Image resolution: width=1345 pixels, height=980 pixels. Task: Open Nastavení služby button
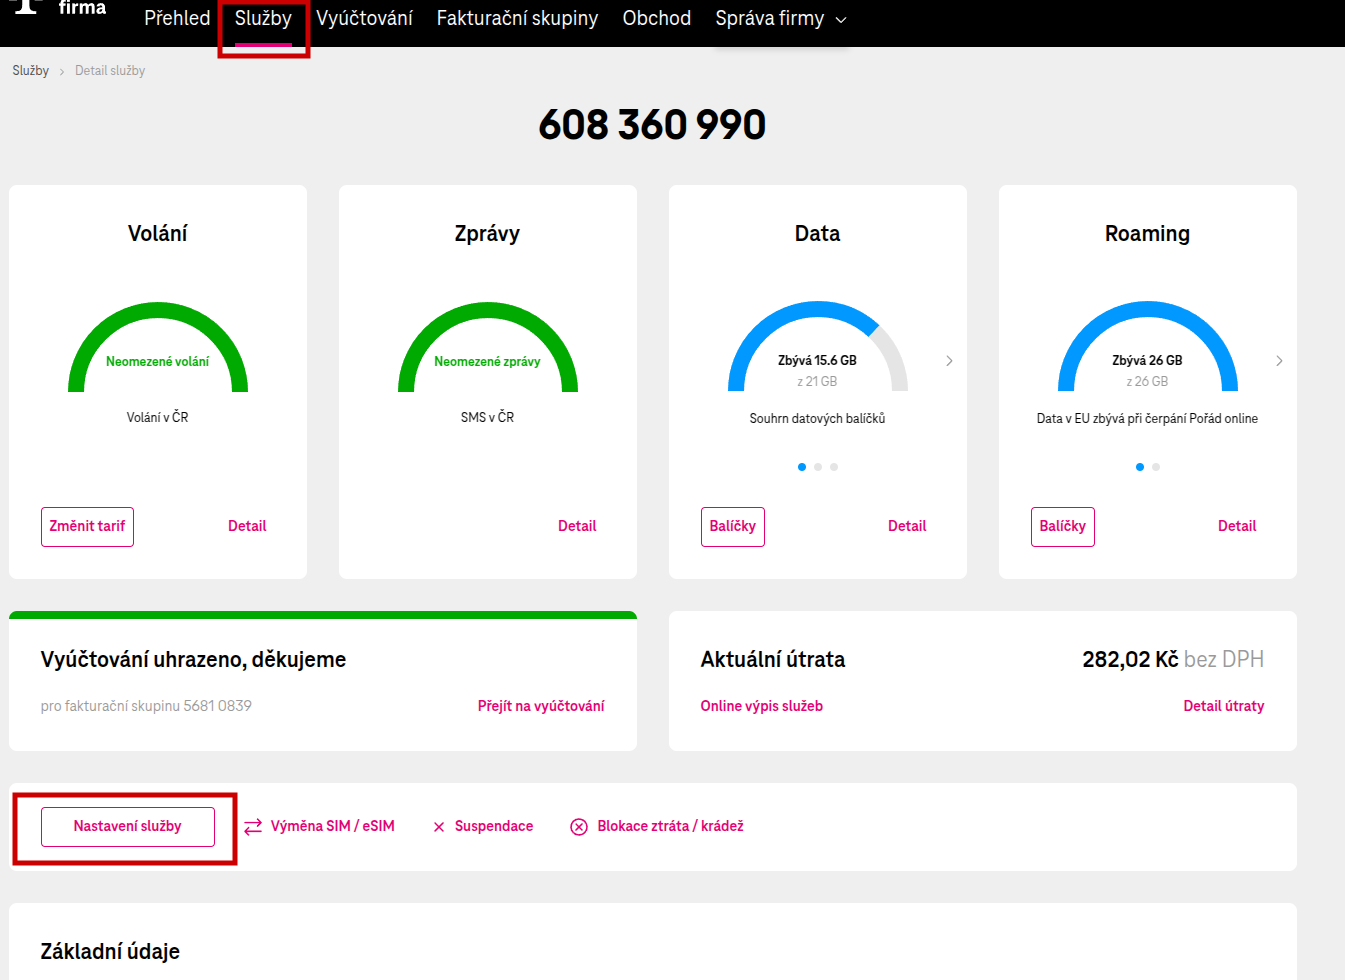point(128,827)
